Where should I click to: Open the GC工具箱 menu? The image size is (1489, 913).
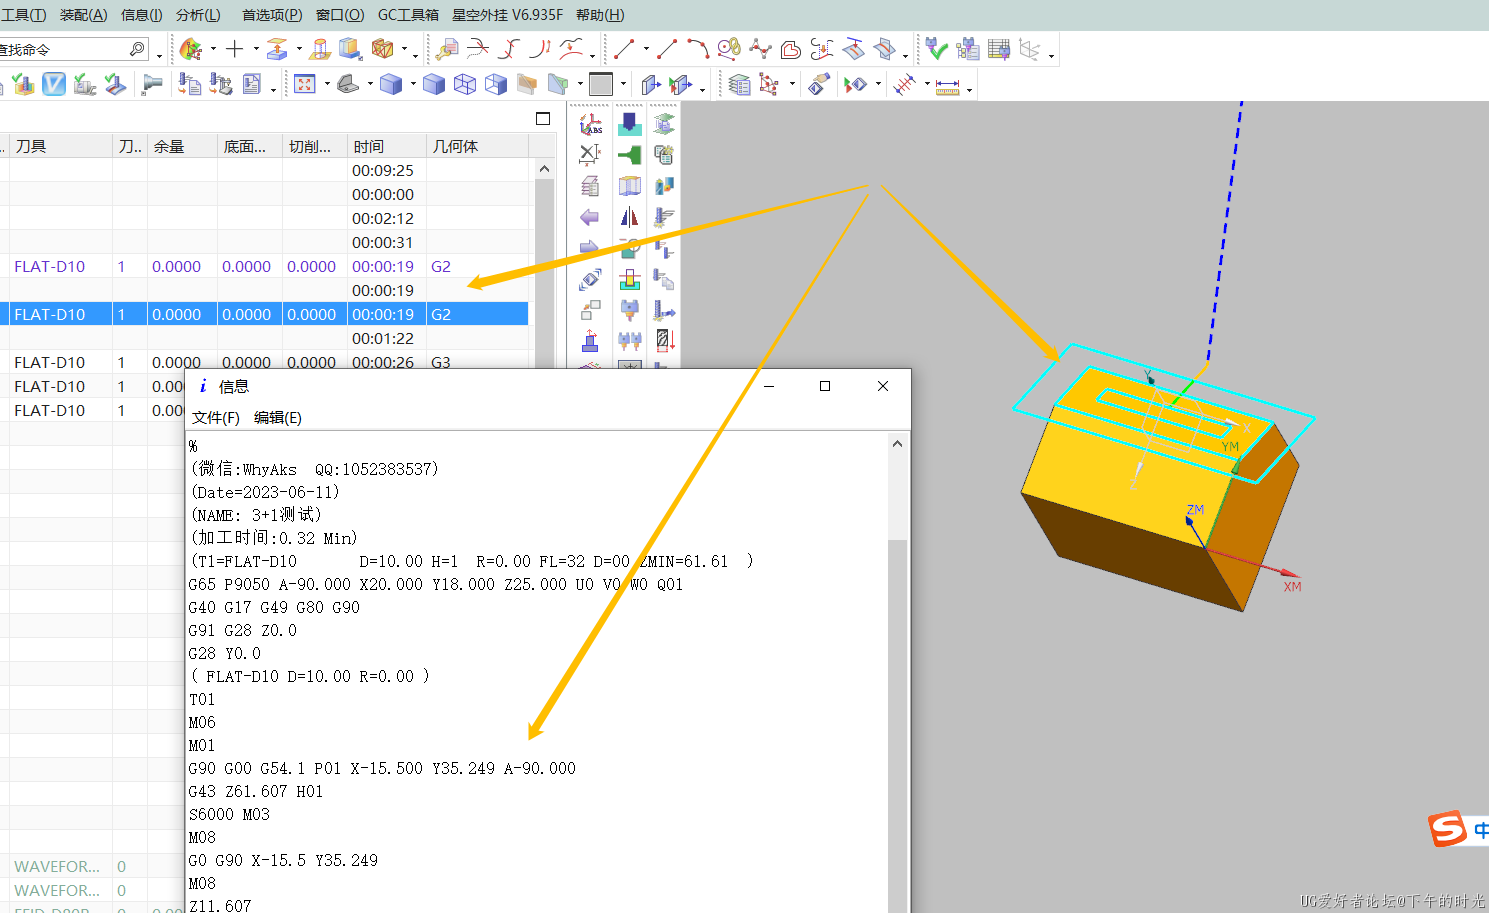tap(408, 15)
